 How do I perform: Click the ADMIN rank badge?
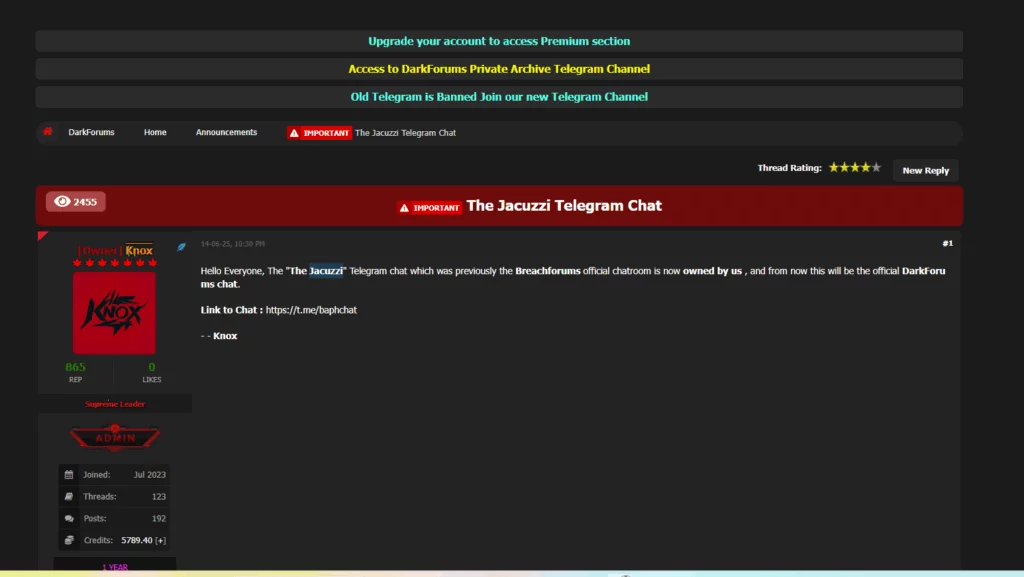point(114,438)
